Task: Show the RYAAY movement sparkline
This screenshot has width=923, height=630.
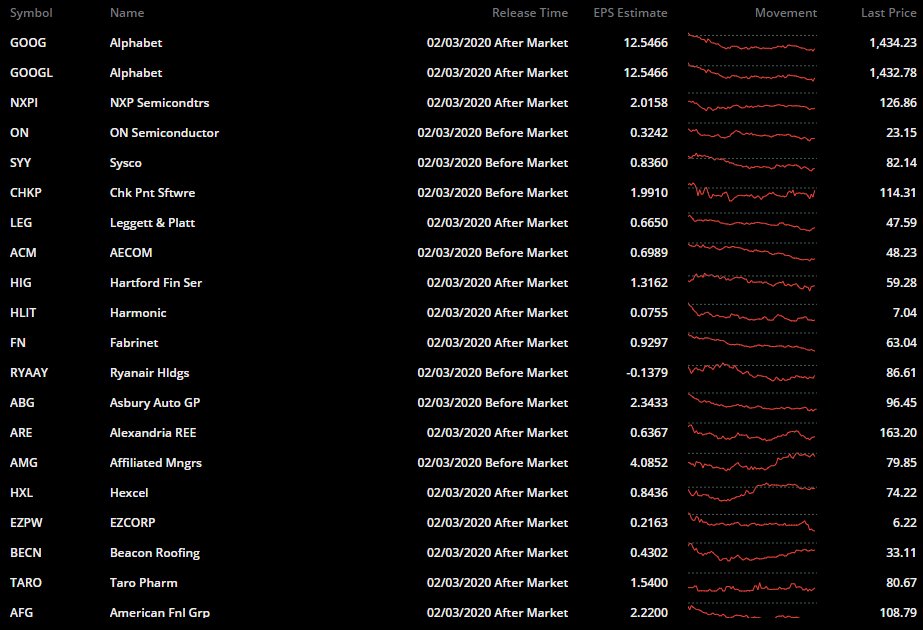Action: (x=752, y=373)
